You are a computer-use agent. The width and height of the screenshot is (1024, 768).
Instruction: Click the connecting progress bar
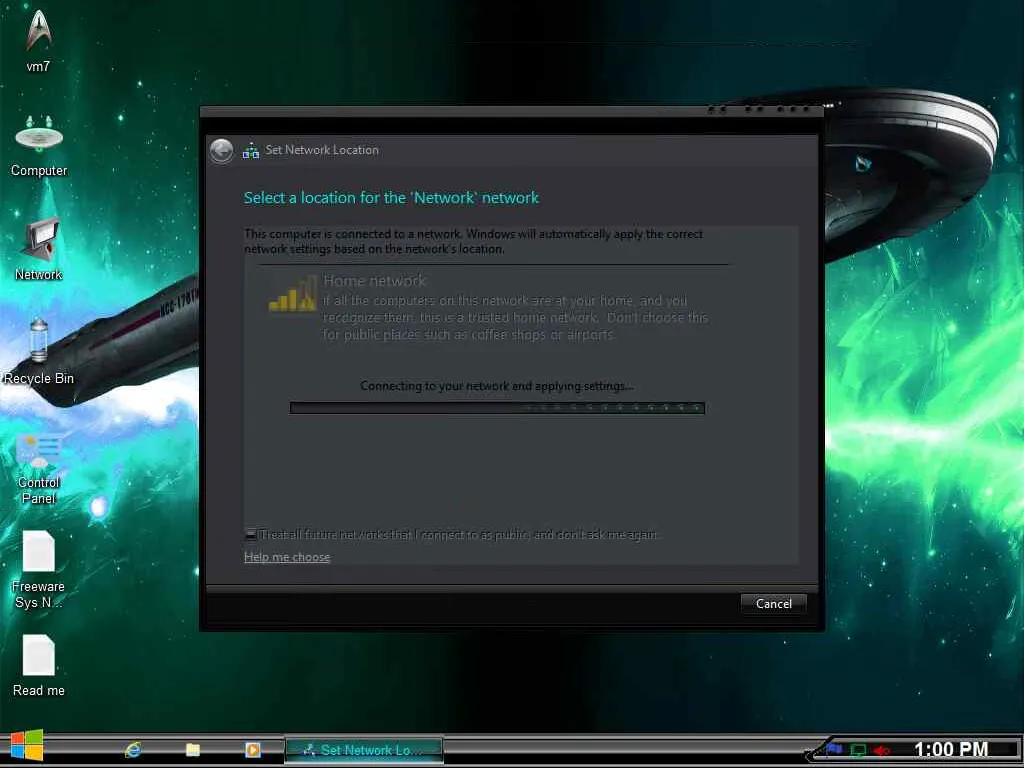497,408
